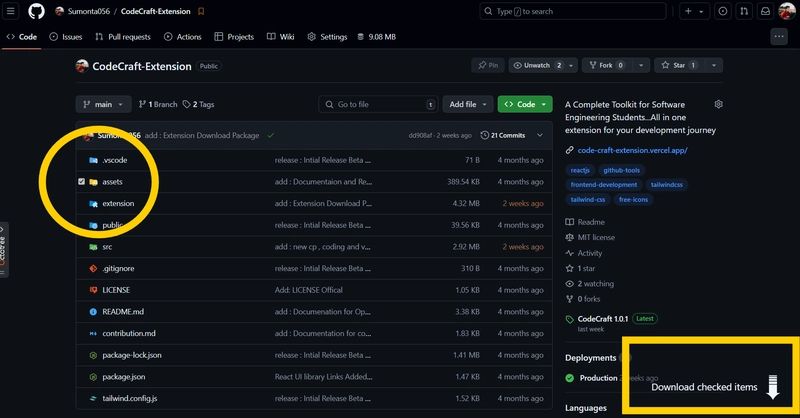Viewport: 800px width, 418px height.
Task: Open the code-craft-extension.vercel.app link
Action: click(633, 150)
